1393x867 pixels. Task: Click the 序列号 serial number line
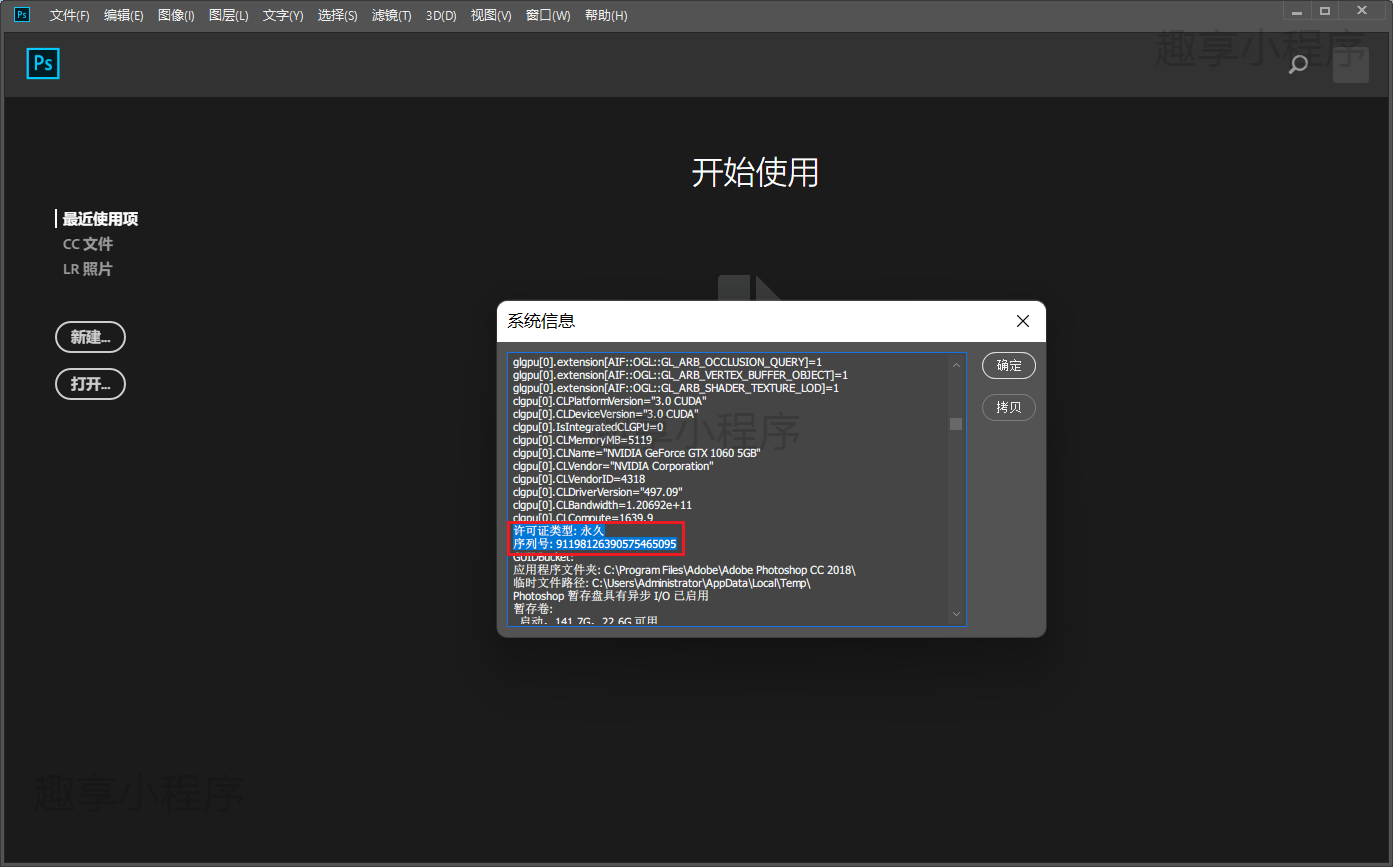[595, 544]
